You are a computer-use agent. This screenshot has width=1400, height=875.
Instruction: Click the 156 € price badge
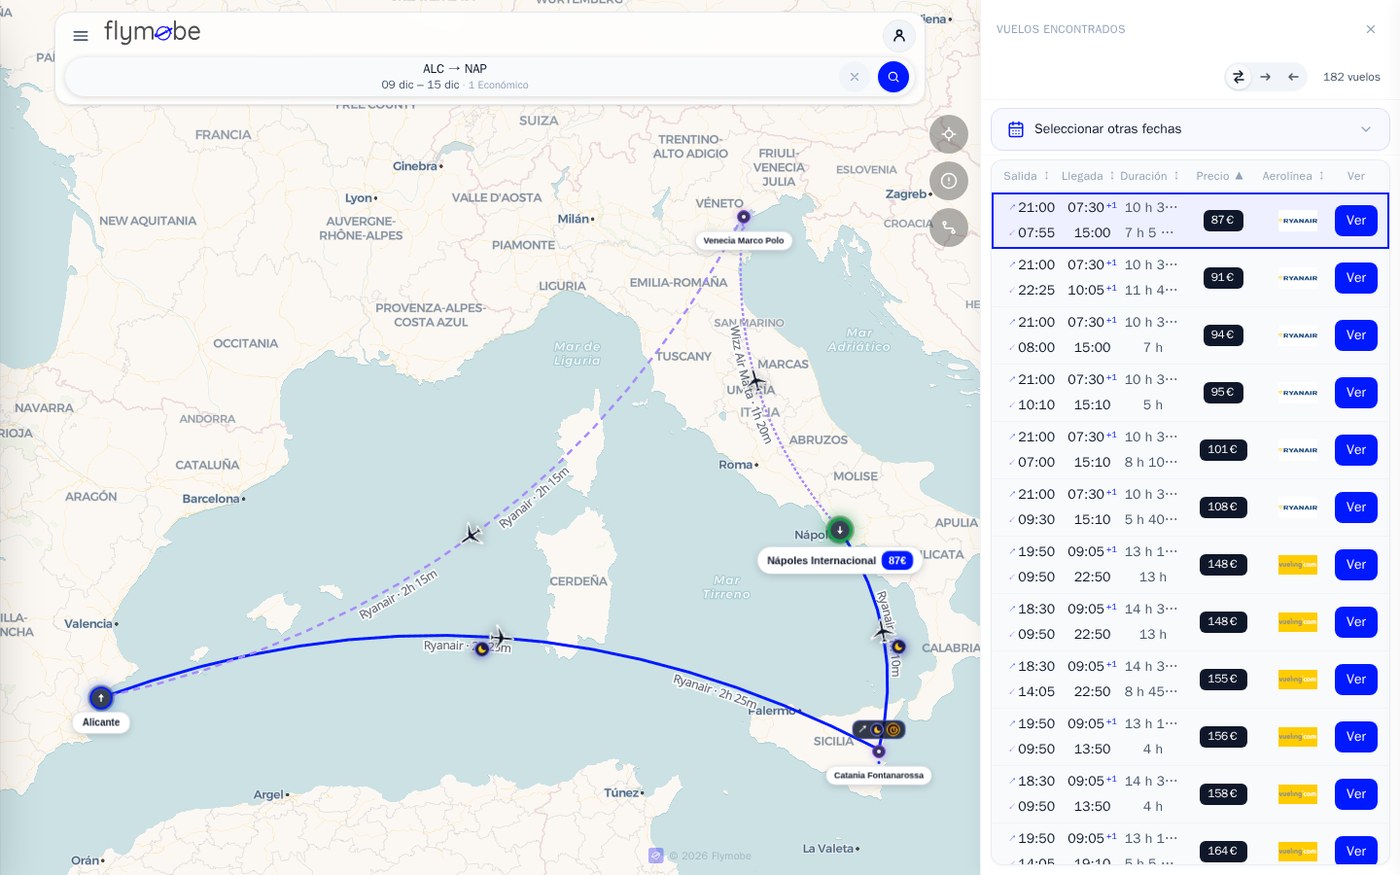pyautogui.click(x=1222, y=736)
